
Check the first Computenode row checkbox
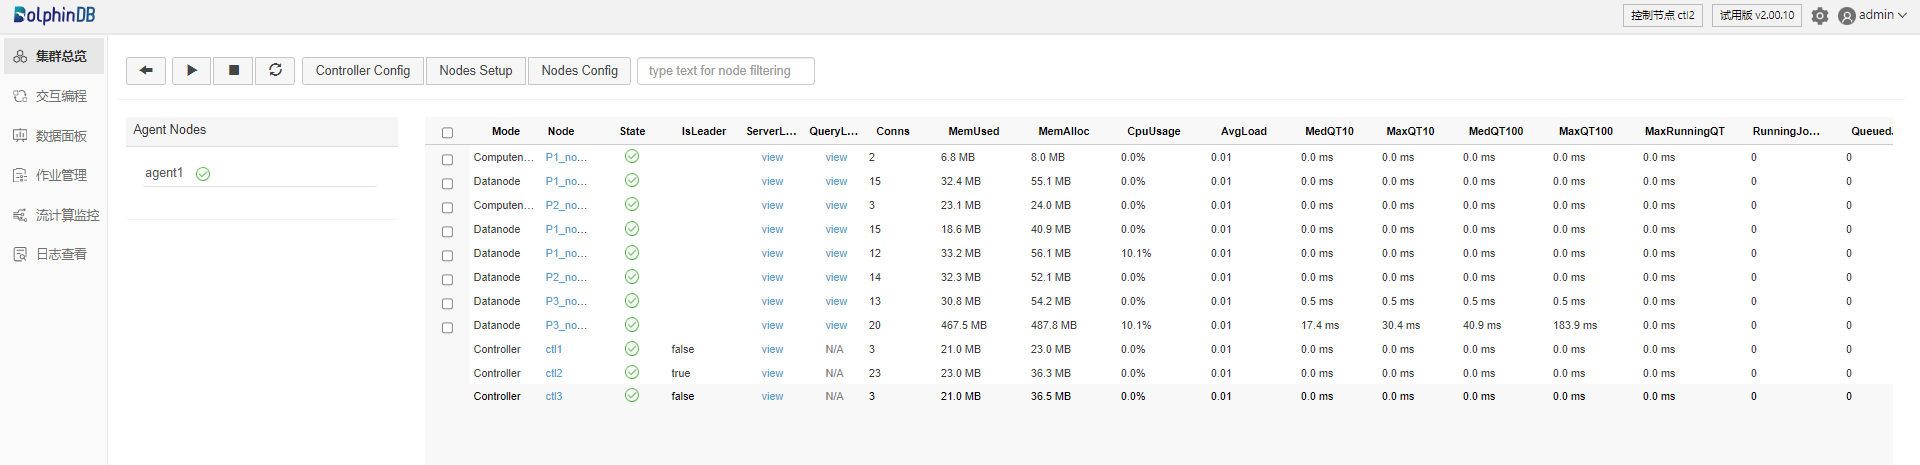[447, 159]
